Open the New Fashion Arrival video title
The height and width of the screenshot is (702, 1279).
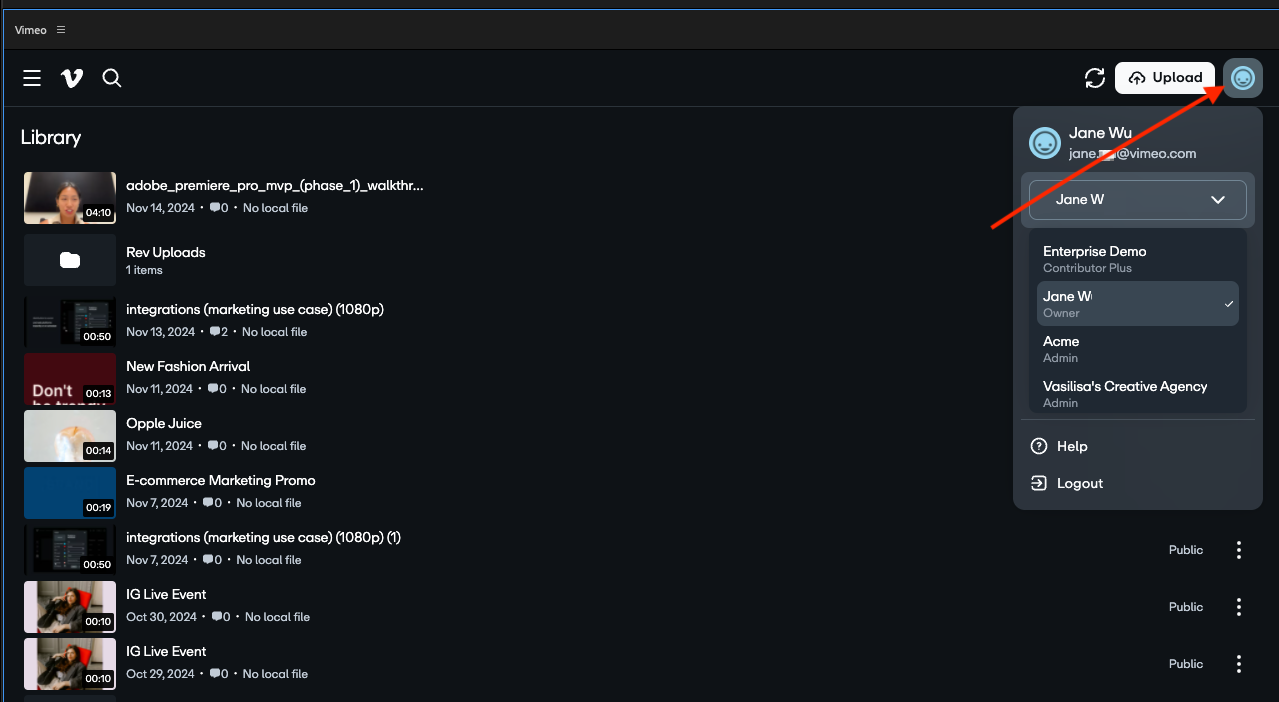click(x=188, y=366)
